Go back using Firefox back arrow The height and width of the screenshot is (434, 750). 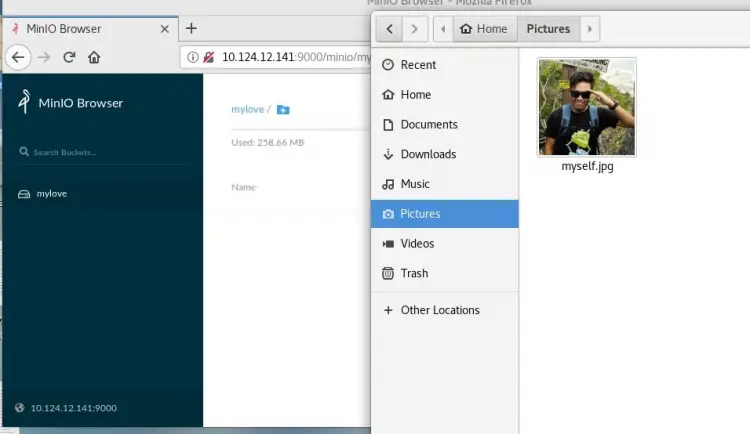pos(17,57)
